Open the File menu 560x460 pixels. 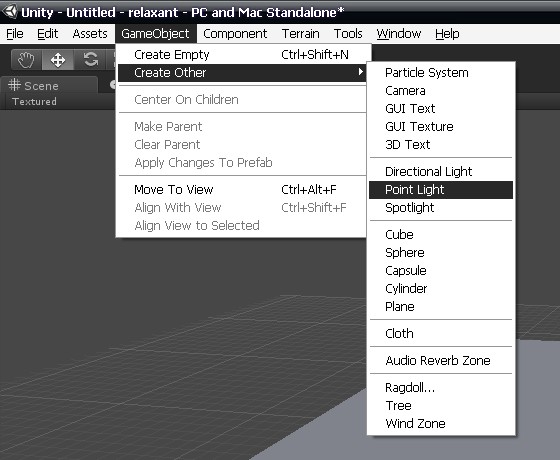pos(15,34)
